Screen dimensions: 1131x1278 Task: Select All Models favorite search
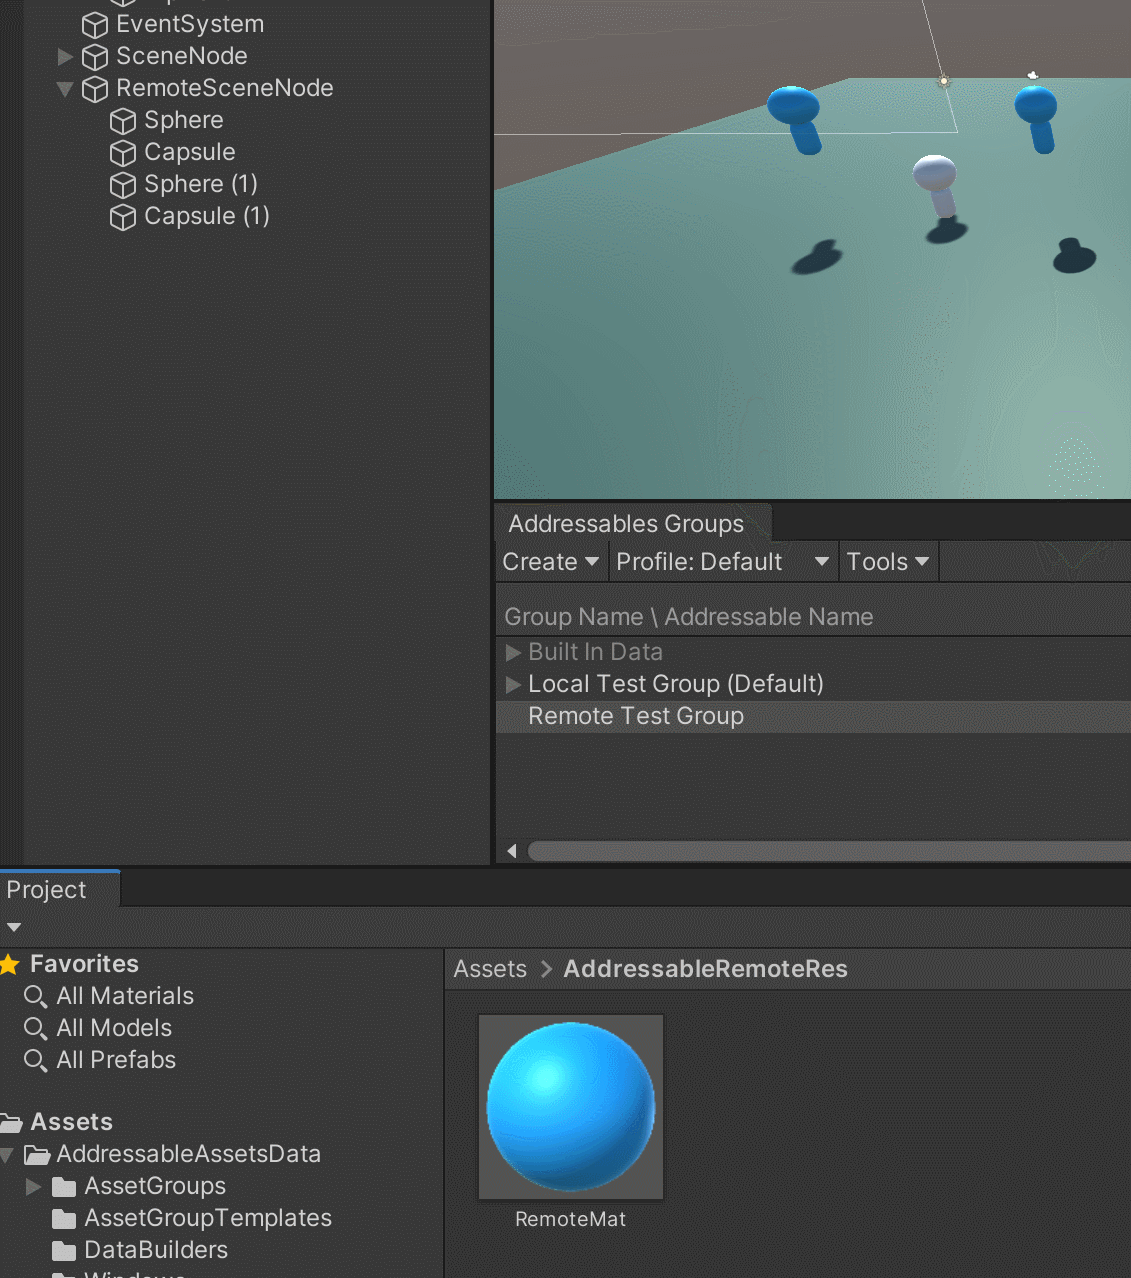pyautogui.click(x=114, y=1028)
